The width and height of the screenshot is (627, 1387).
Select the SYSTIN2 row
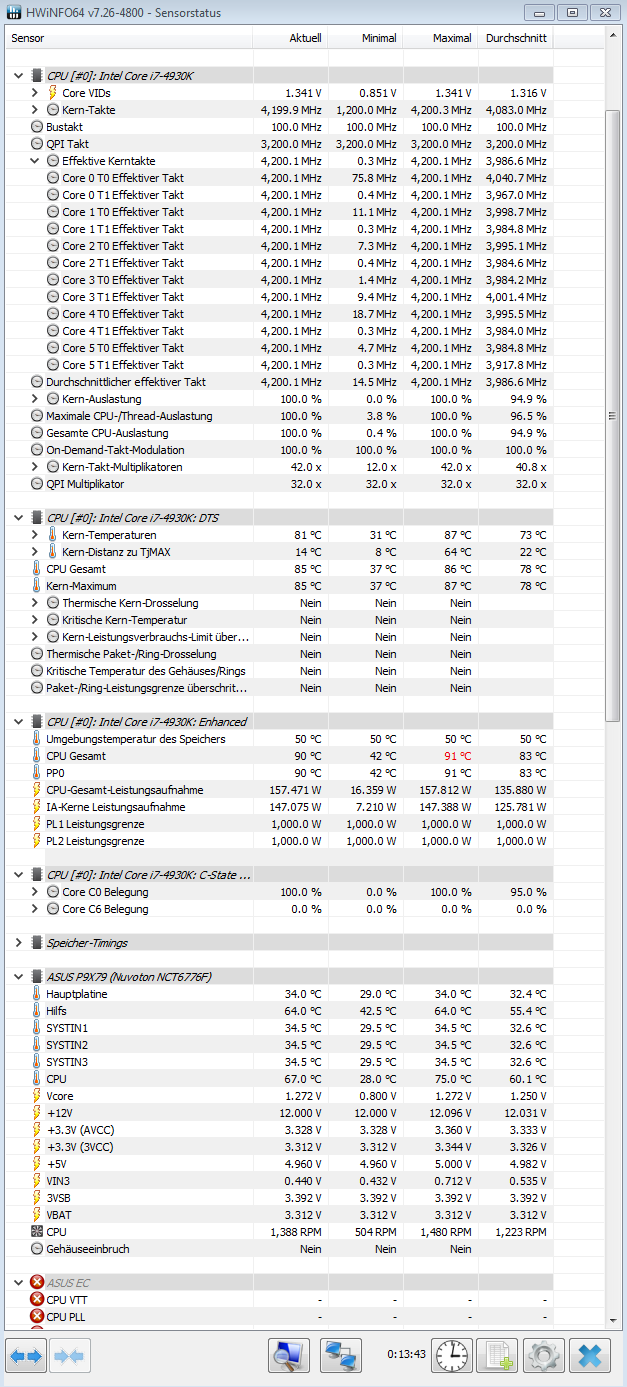coord(279,1045)
